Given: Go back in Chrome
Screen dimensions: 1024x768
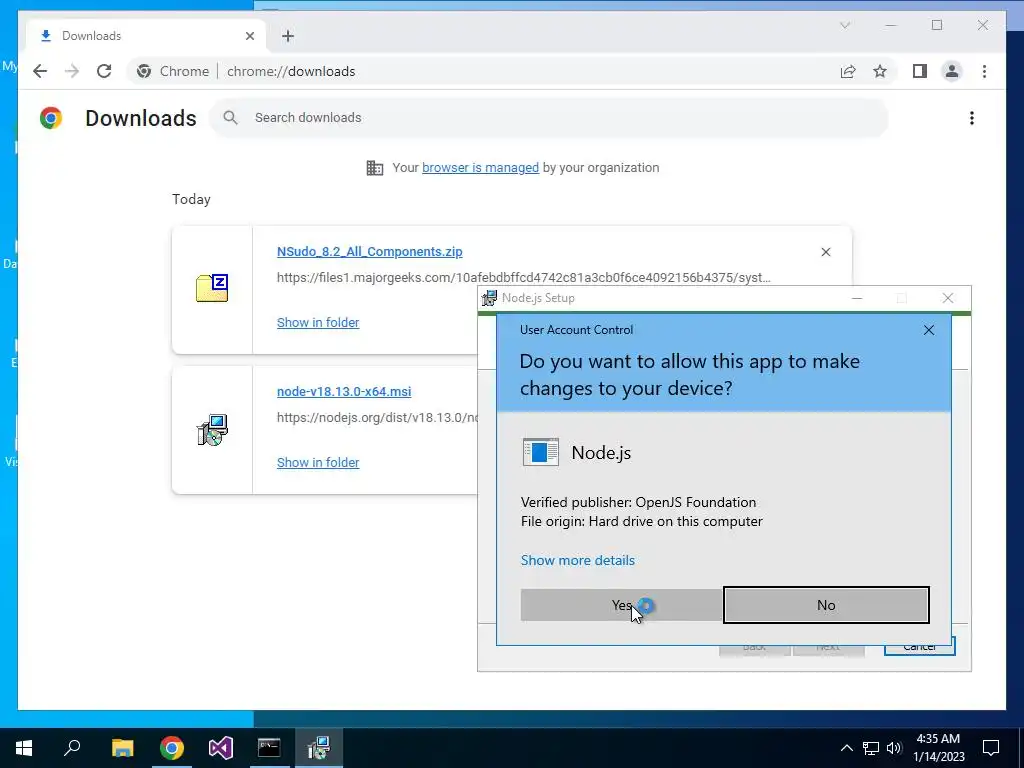Looking at the screenshot, I should tap(40, 71).
